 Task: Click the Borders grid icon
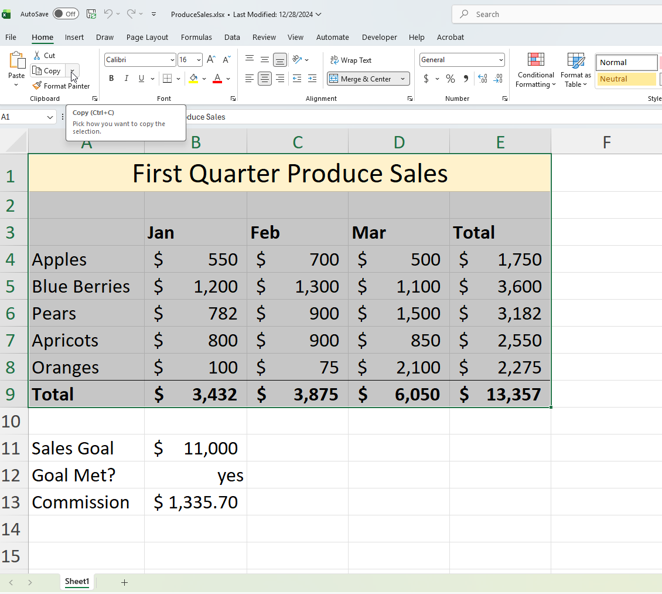167,79
